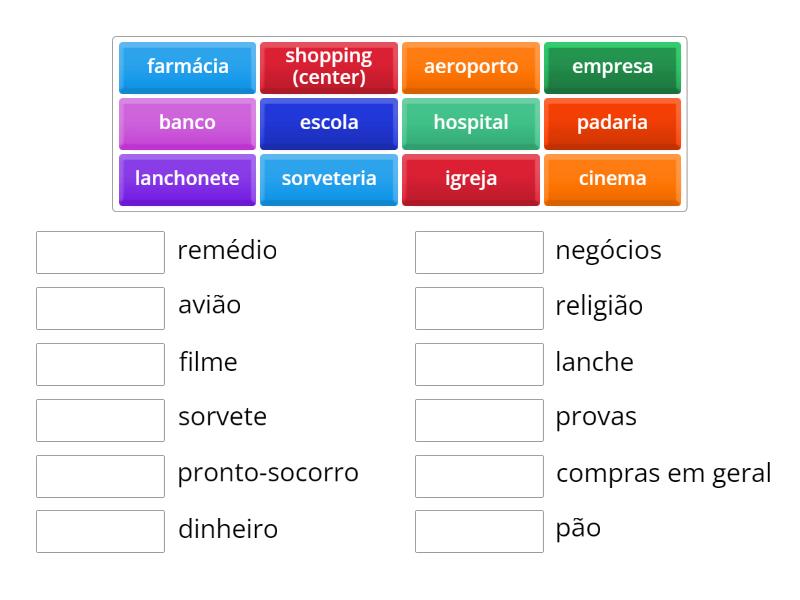Viewport: 800px width, 600px height.
Task: Click the answer box beside remédio
Action: [x=99, y=252]
